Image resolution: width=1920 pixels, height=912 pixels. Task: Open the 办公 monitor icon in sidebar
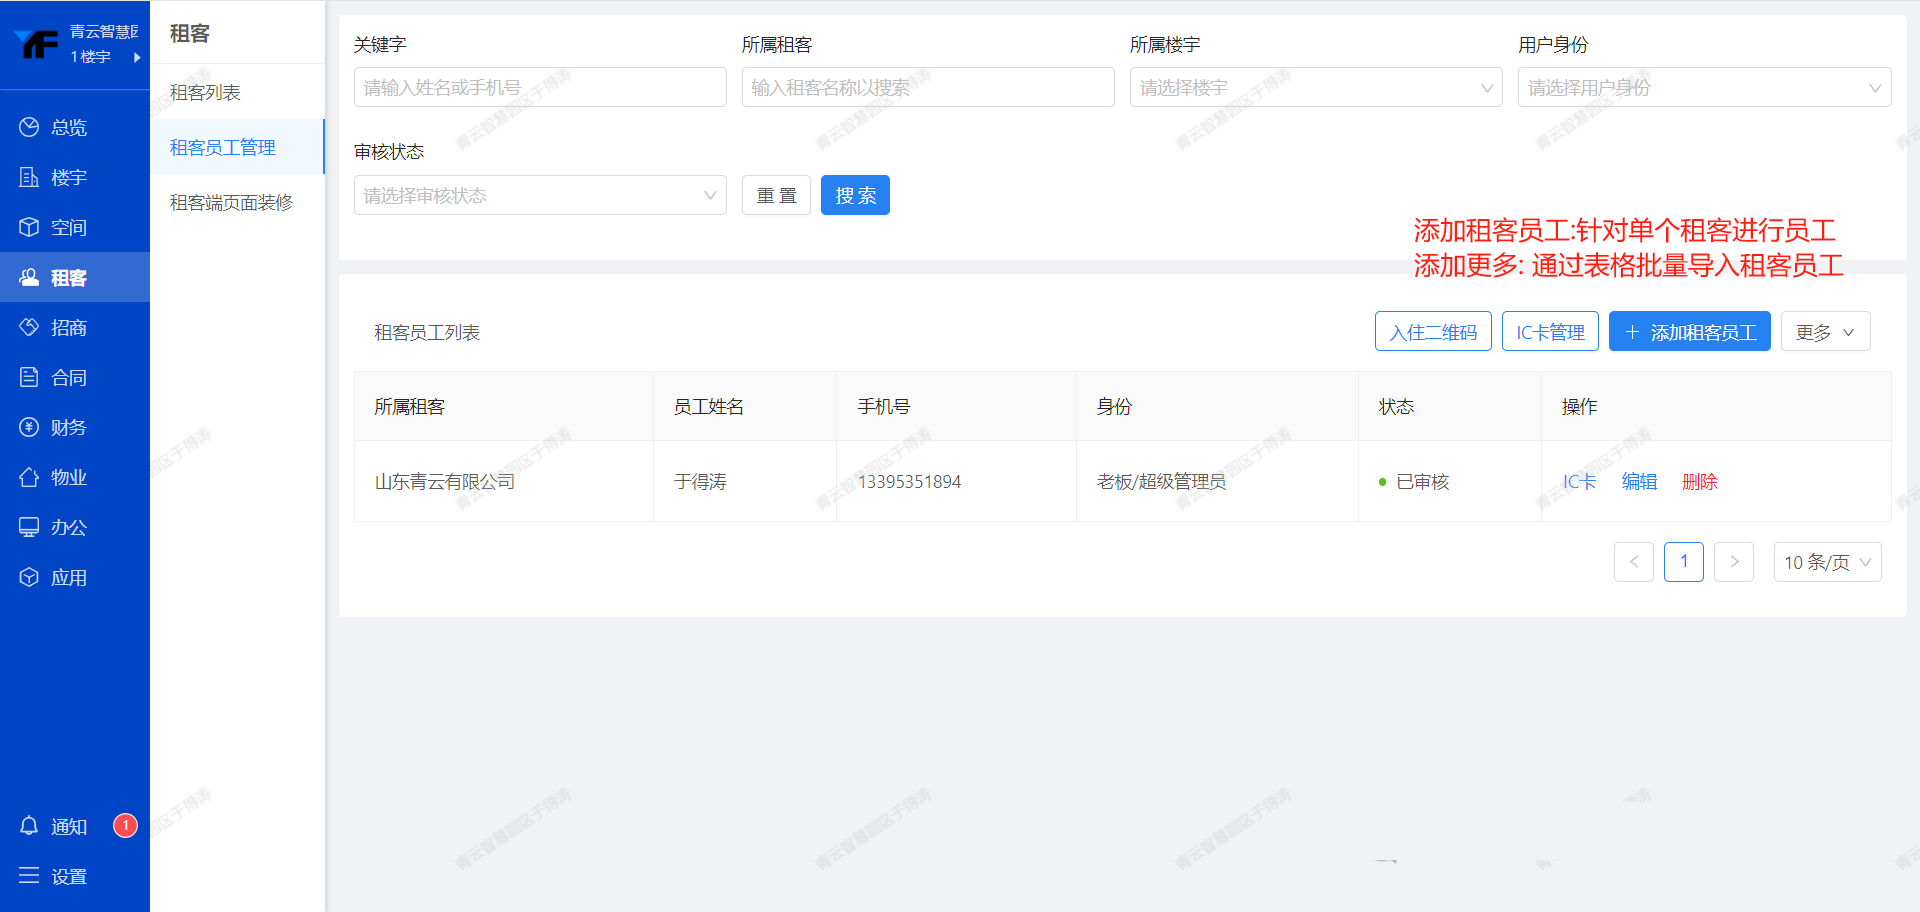[29, 527]
